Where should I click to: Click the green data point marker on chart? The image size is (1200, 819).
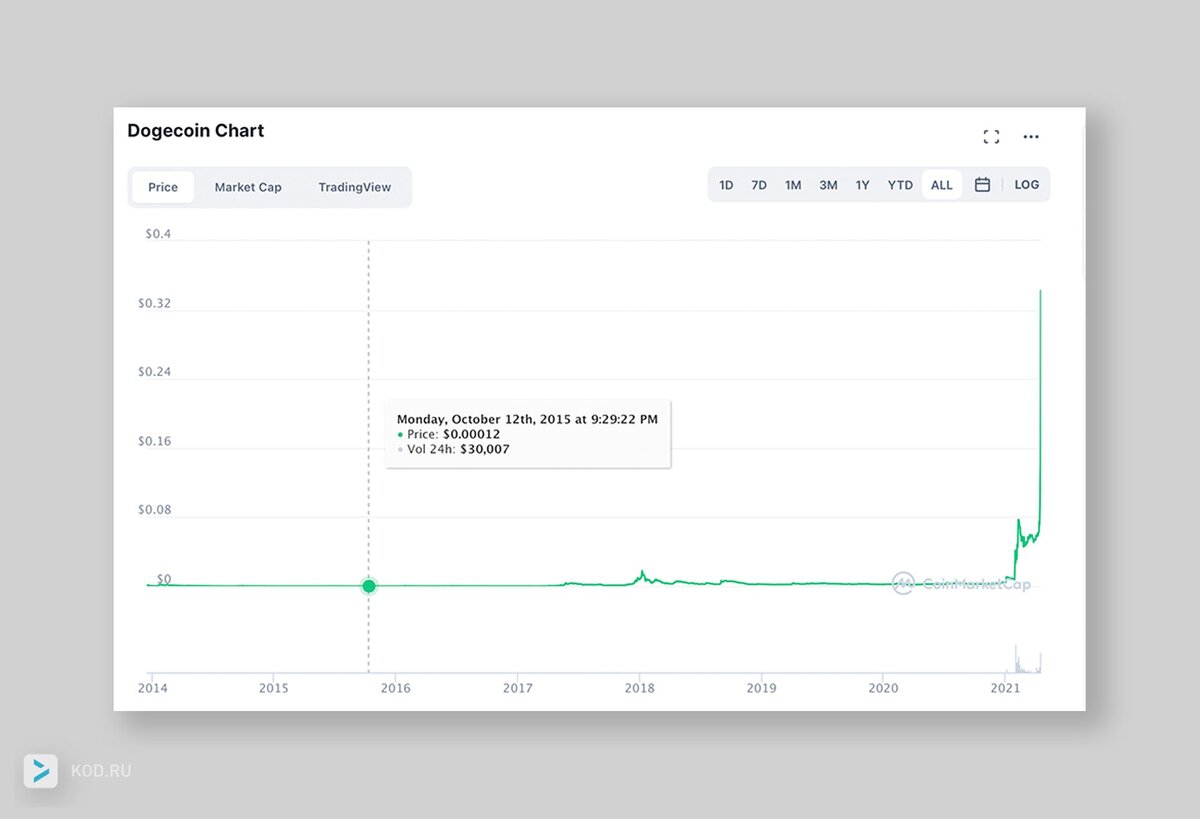point(369,586)
